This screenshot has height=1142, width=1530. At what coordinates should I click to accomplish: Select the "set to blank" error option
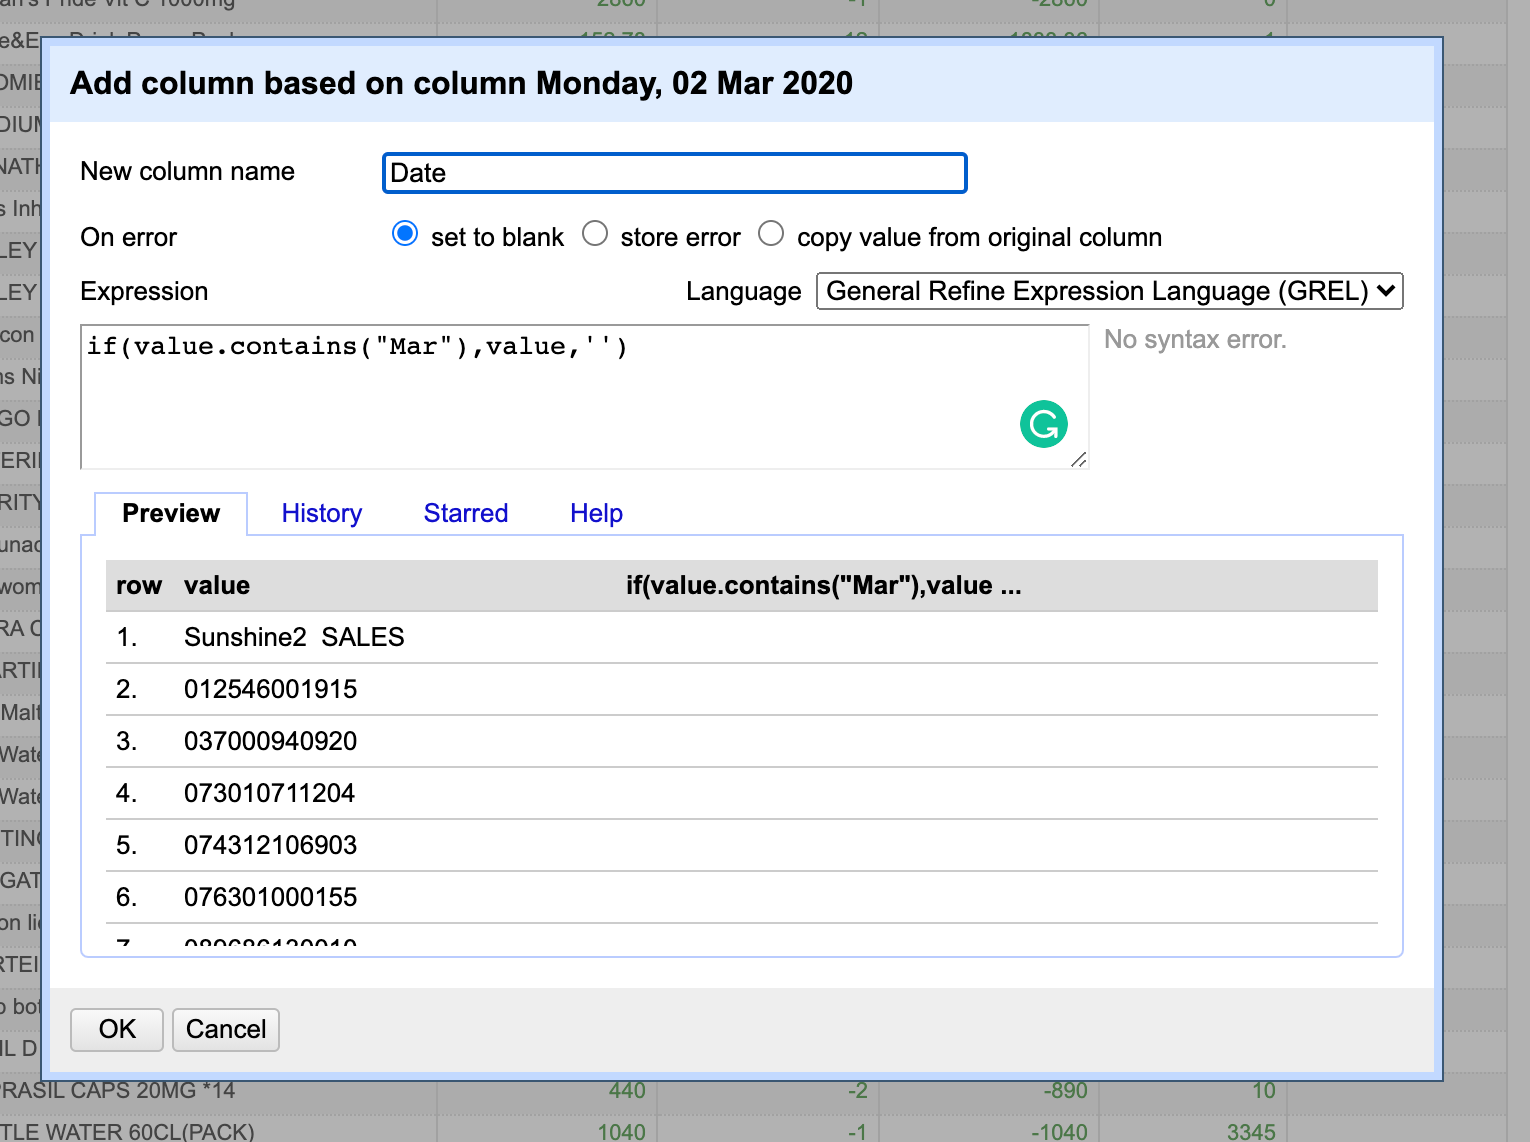405,234
